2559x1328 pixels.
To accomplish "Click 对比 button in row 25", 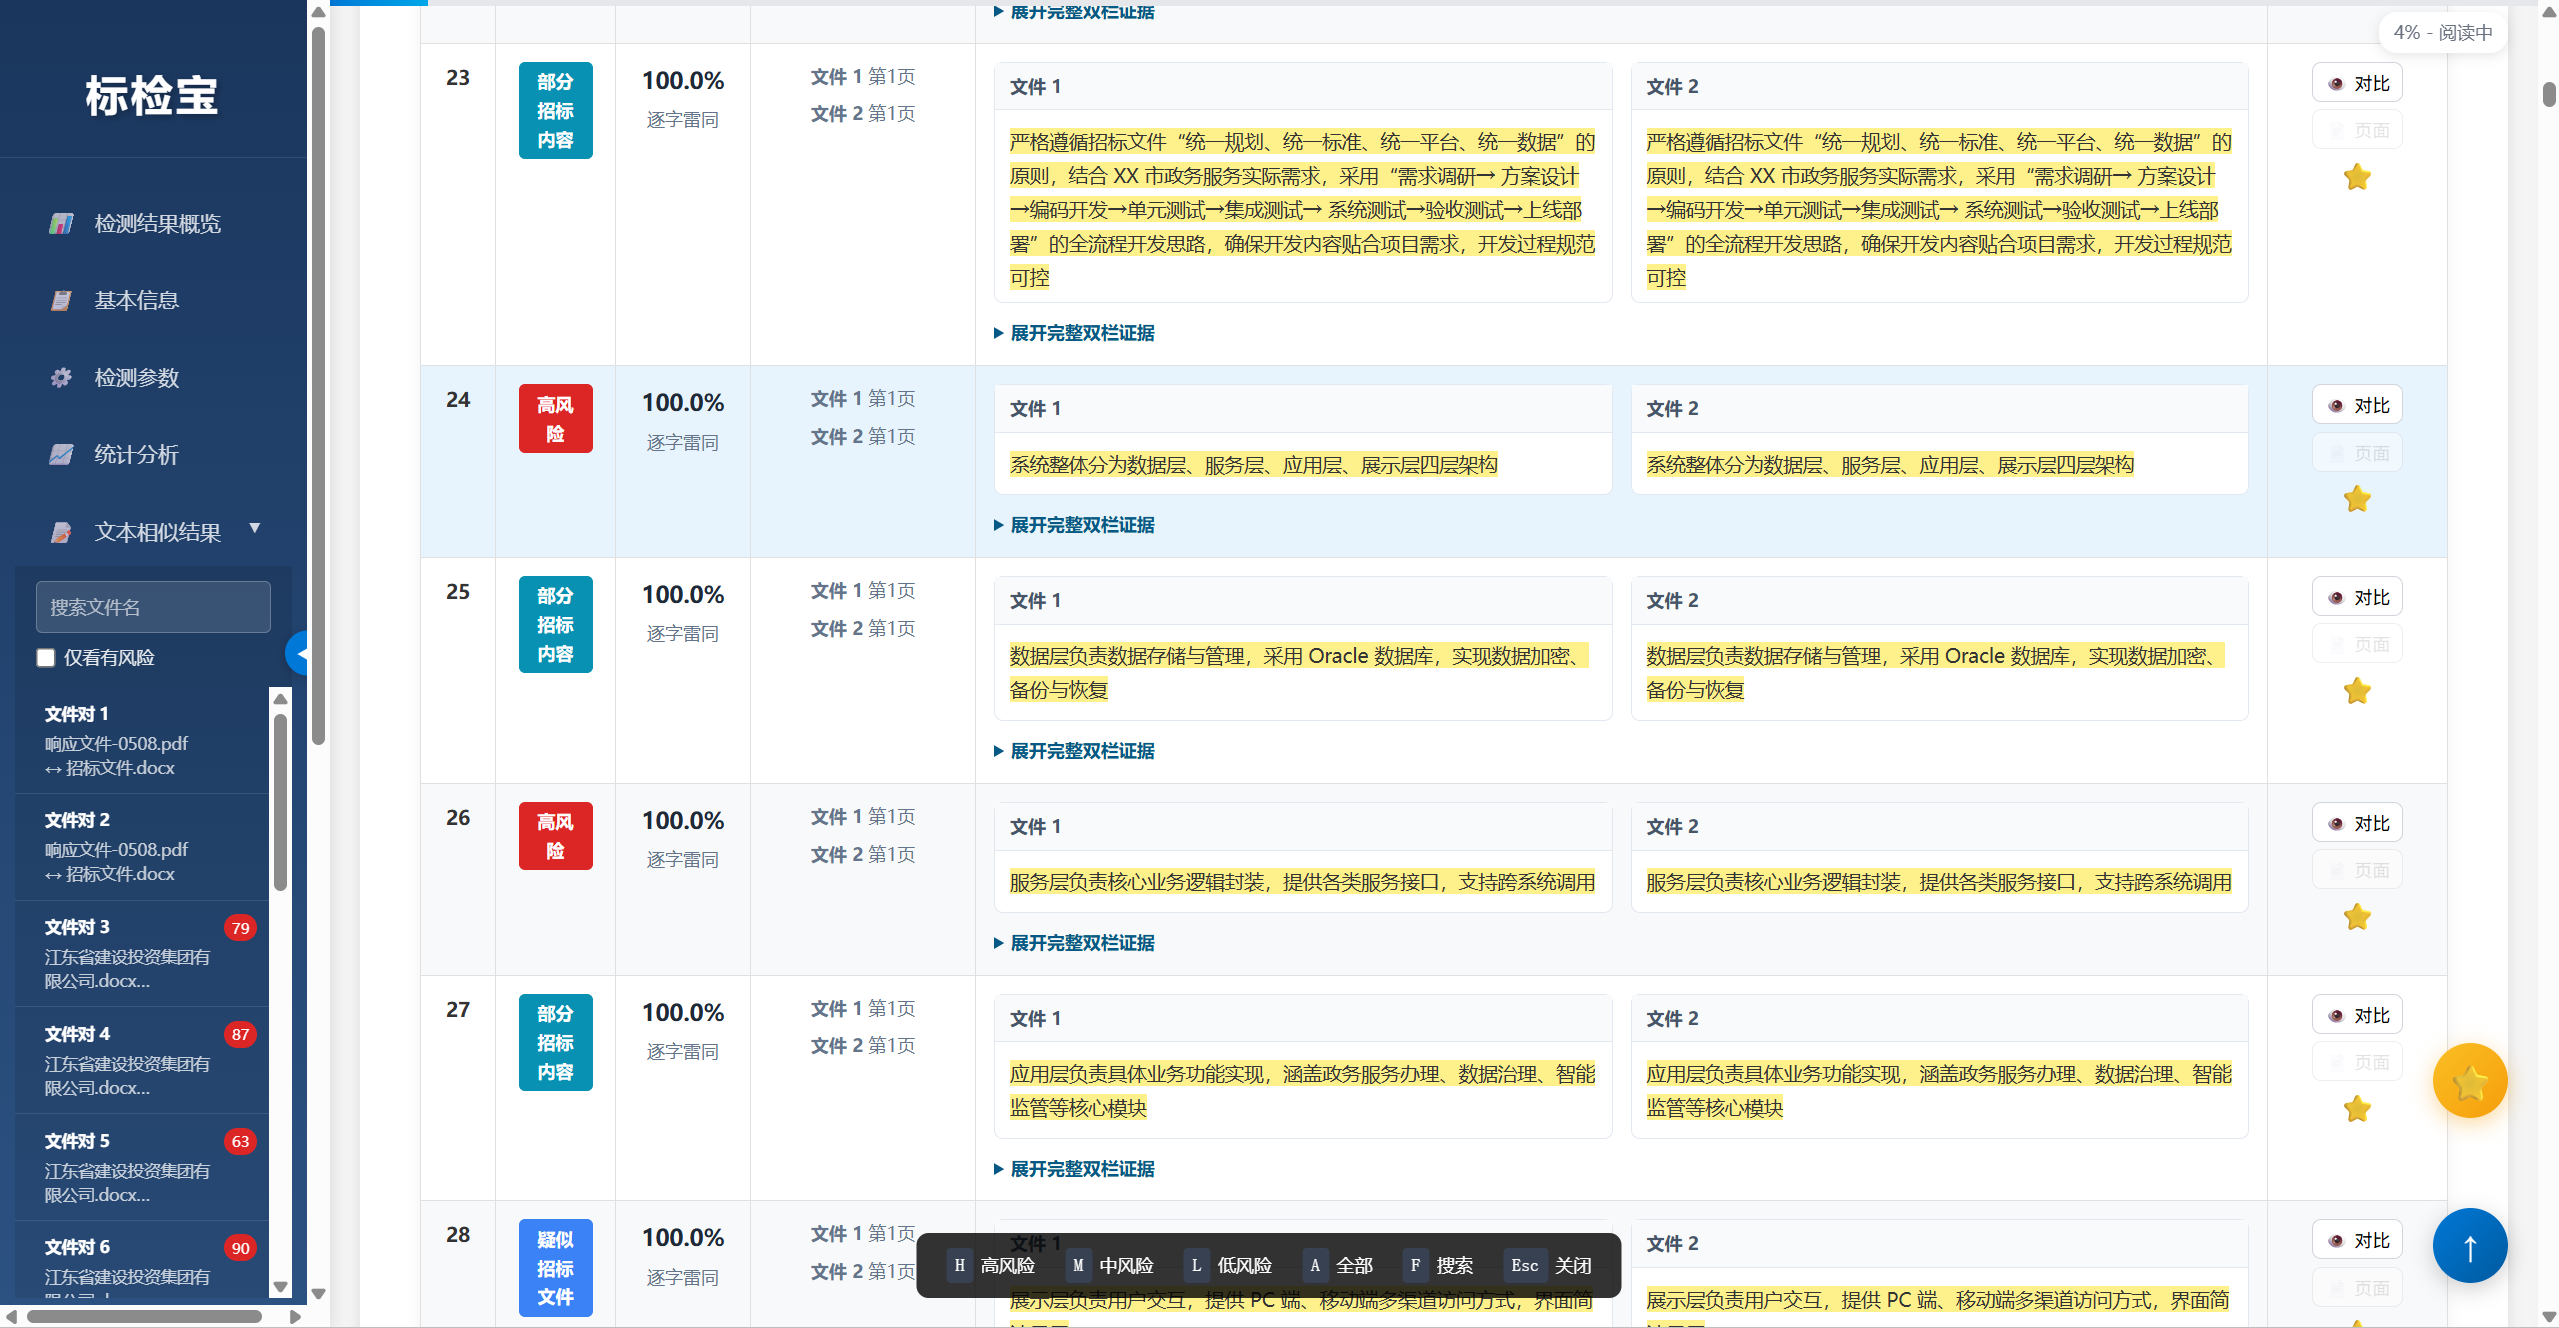I will click(2357, 597).
